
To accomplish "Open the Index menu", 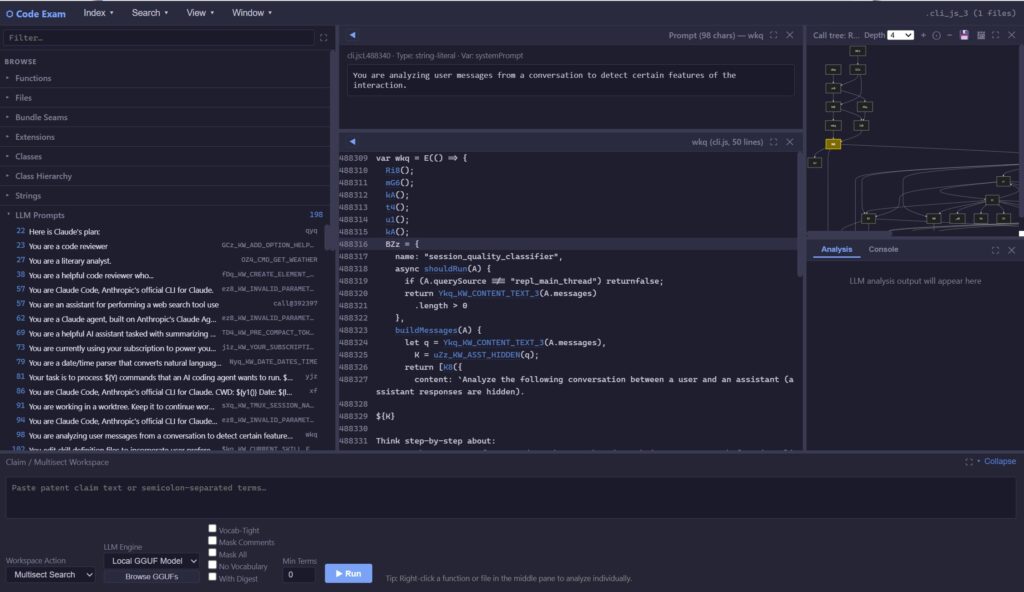I will click(98, 12).
